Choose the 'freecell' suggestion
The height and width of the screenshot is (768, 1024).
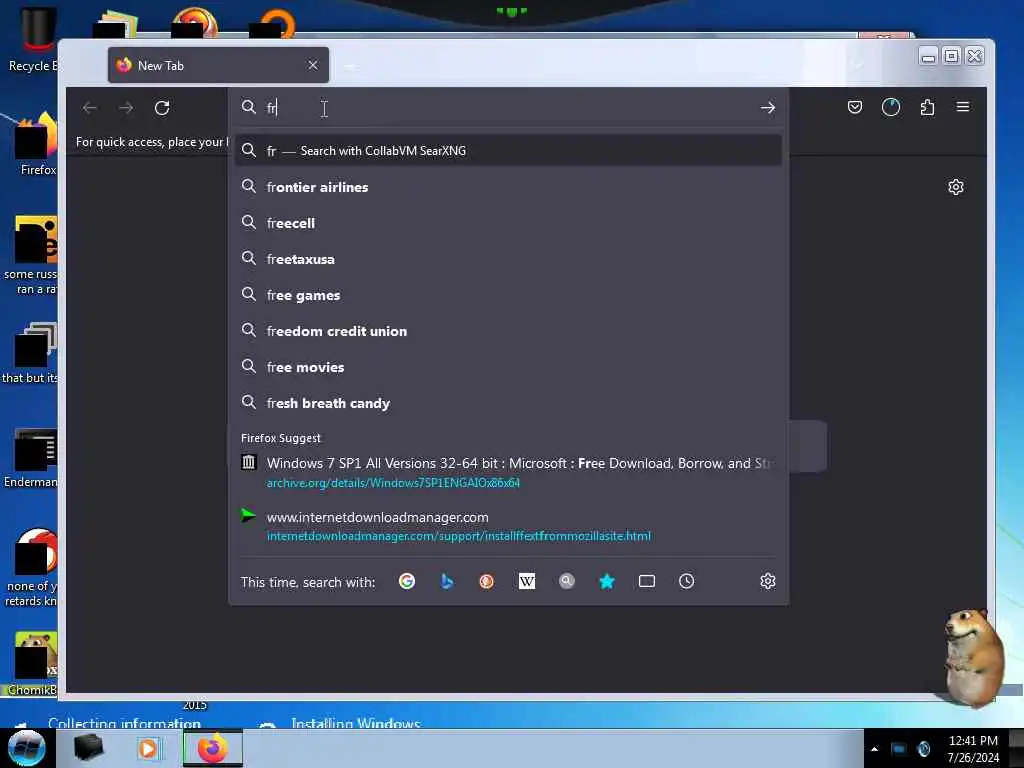click(508, 223)
